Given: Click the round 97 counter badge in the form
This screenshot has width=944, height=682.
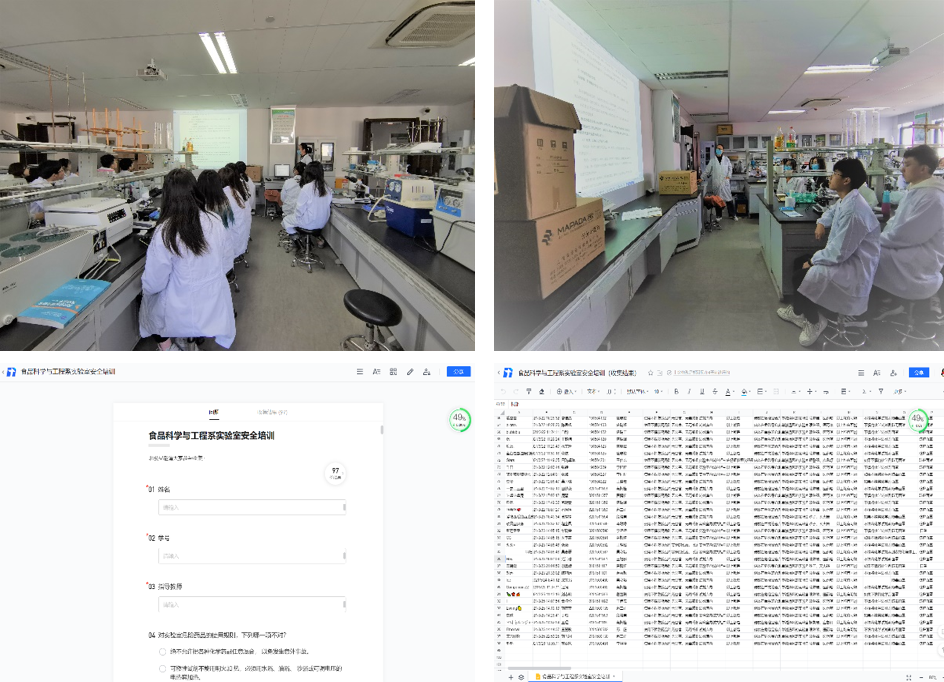Looking at the screenshot, I should (335, 473).
